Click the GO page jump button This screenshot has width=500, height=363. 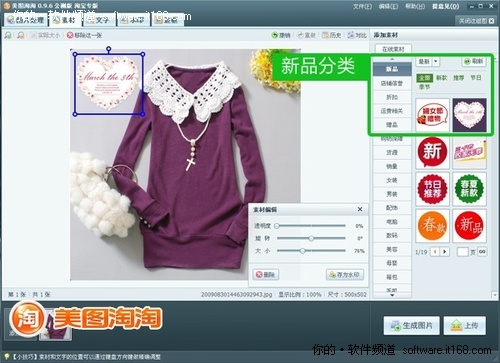(482, 252)
